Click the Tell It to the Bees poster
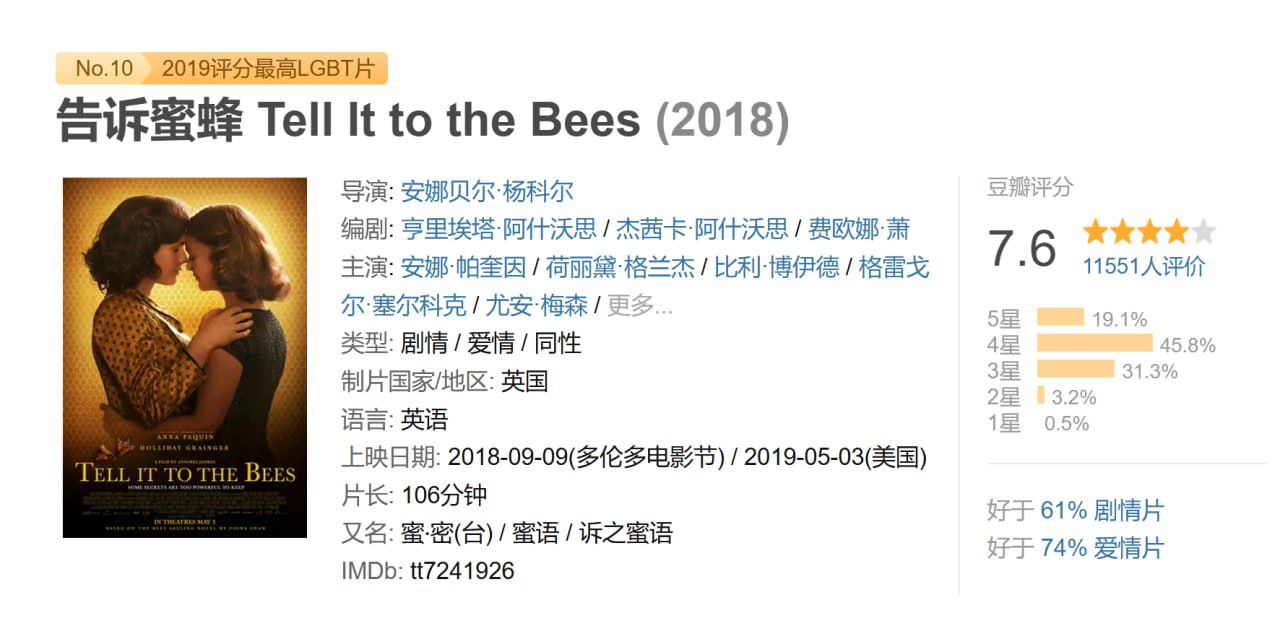Viewport: 1280px width, 639px height. pos(185,357)
